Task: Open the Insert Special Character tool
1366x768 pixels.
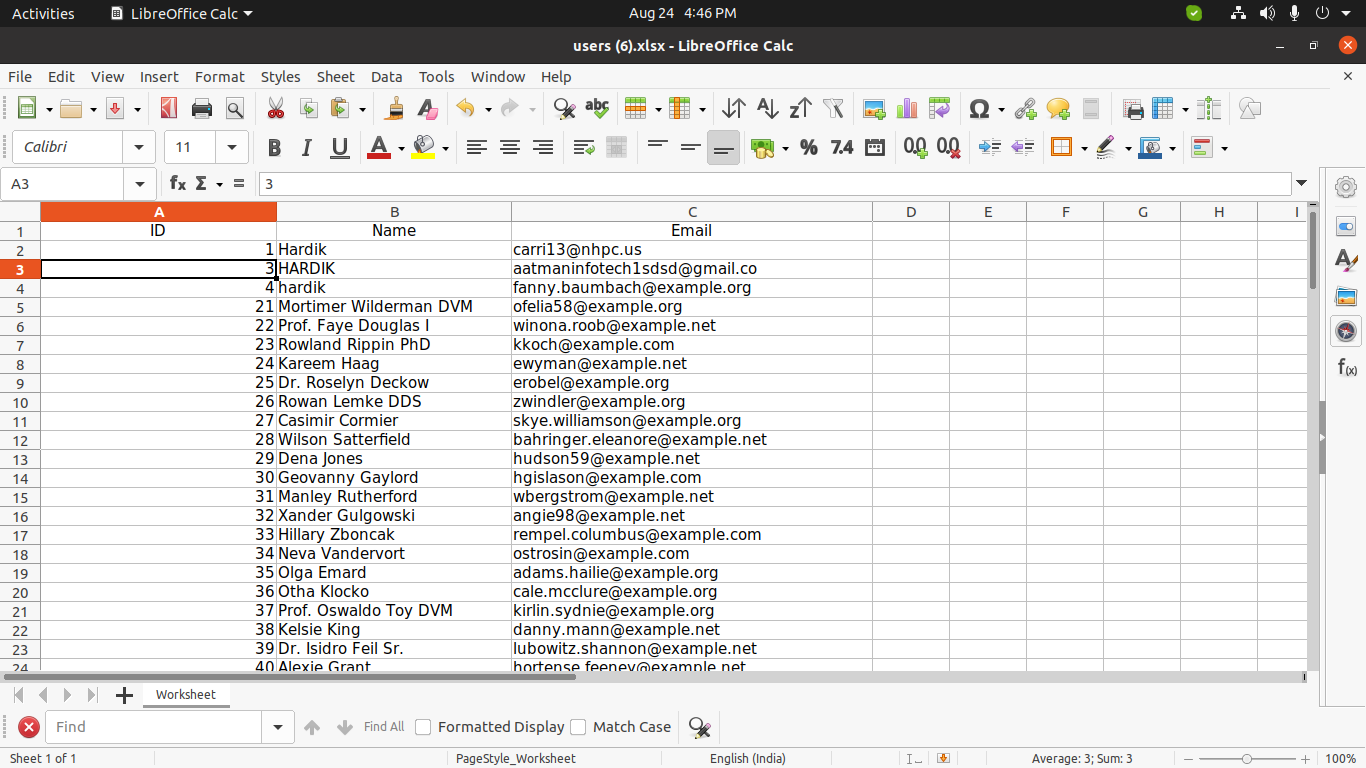Action: (980, 108)
